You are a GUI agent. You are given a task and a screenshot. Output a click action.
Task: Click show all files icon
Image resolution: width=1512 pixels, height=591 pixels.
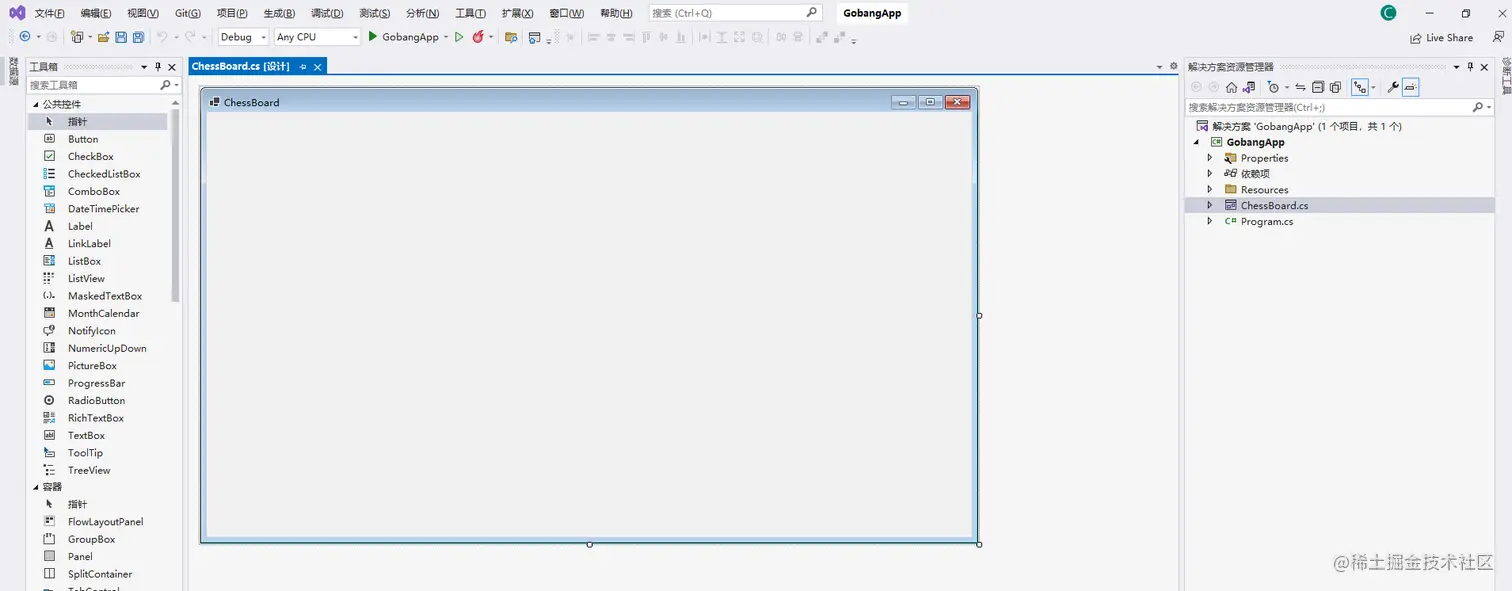point(1336,87)
